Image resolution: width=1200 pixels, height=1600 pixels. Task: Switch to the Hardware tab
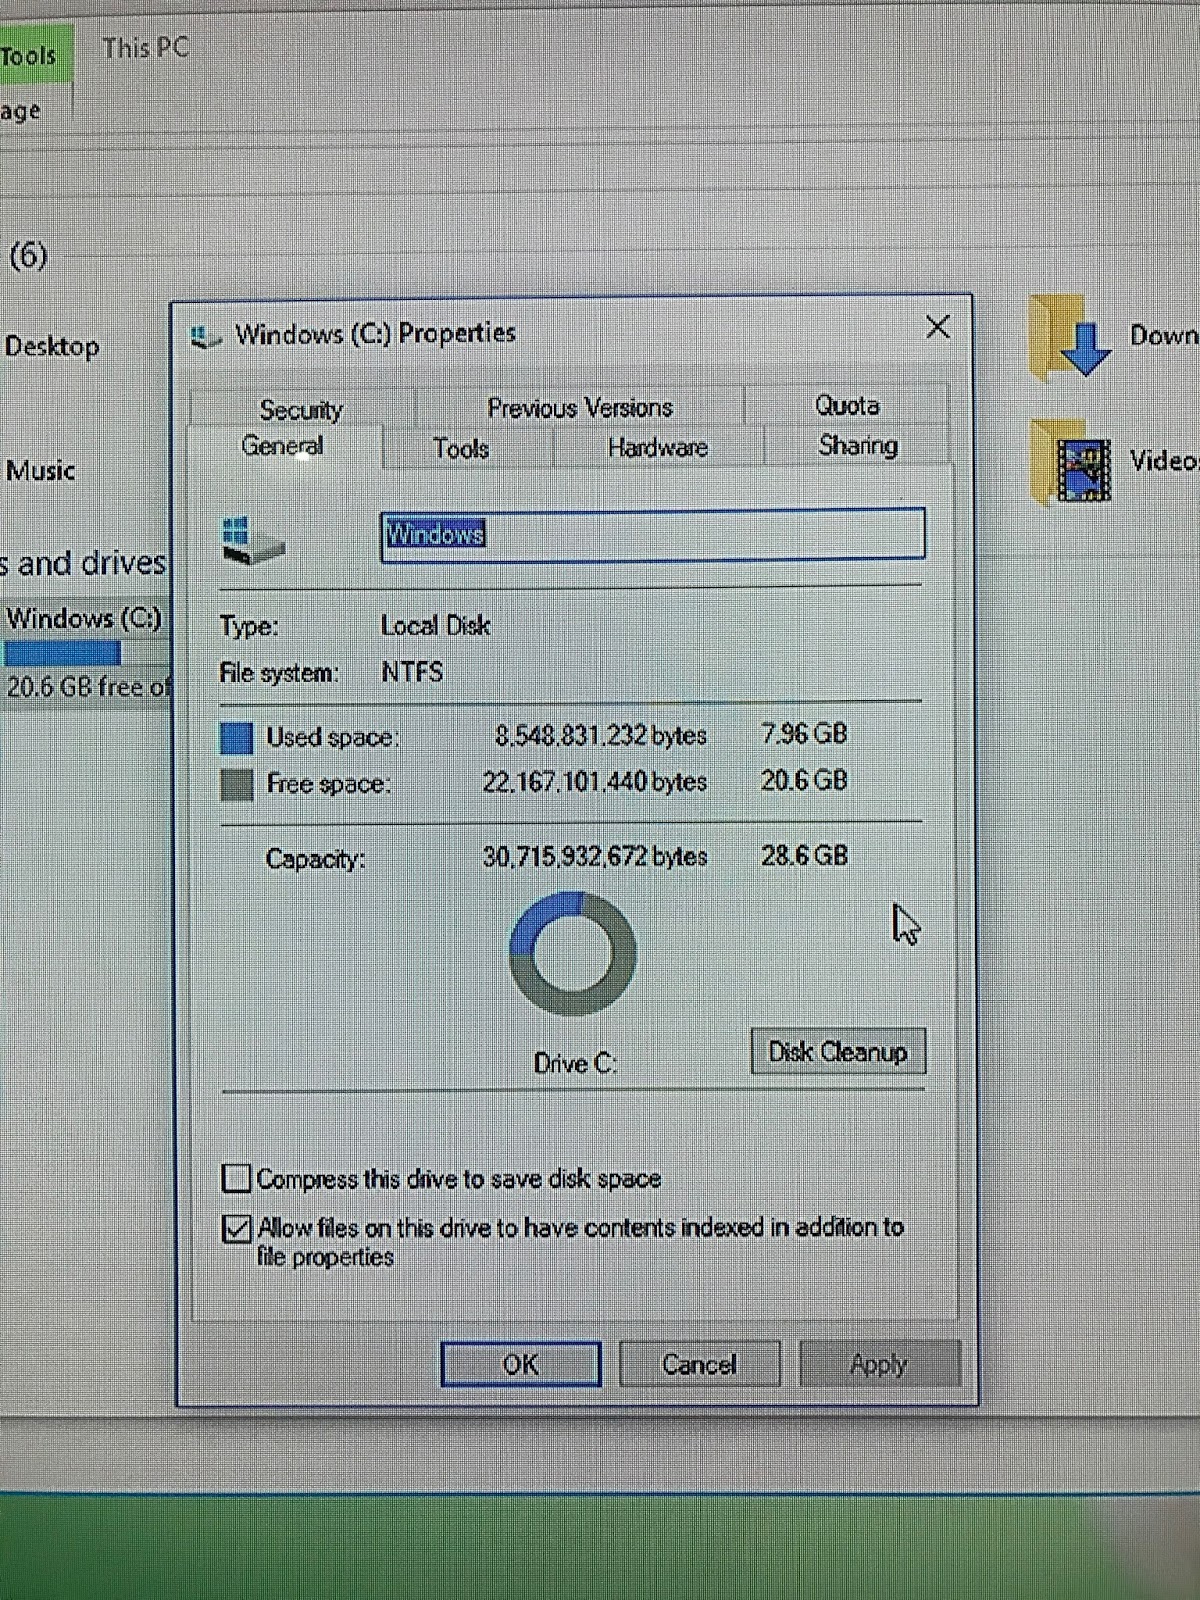click(x=658, y=447)
